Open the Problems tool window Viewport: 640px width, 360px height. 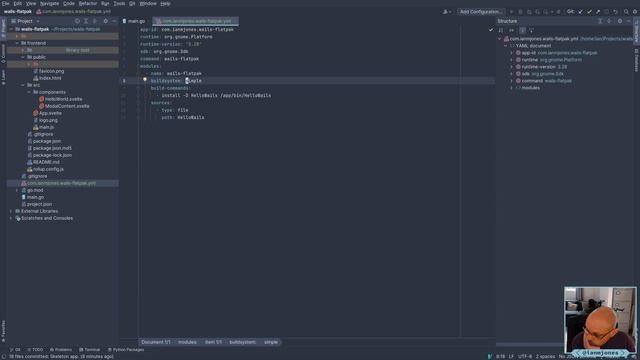(60, 350)
